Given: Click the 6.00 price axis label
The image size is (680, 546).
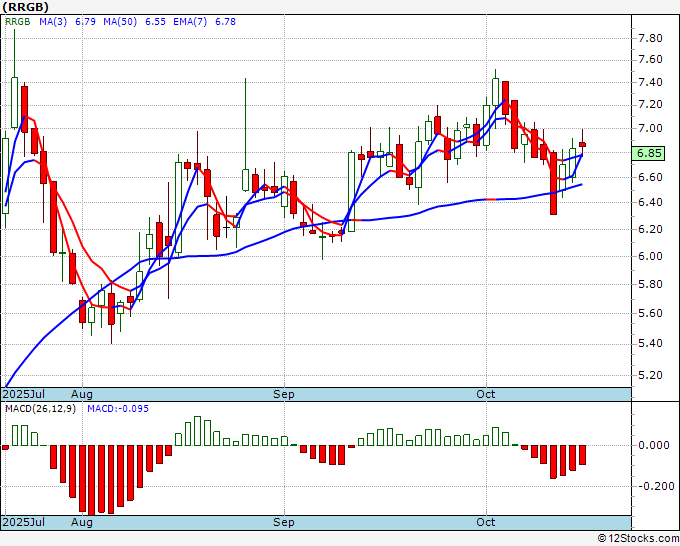Looking at the screenshot, I should pos(651,256).
